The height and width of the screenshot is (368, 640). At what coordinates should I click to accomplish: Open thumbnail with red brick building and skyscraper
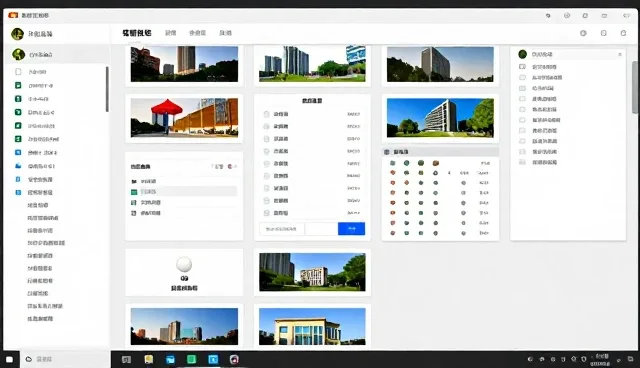[x=184, y=64]
